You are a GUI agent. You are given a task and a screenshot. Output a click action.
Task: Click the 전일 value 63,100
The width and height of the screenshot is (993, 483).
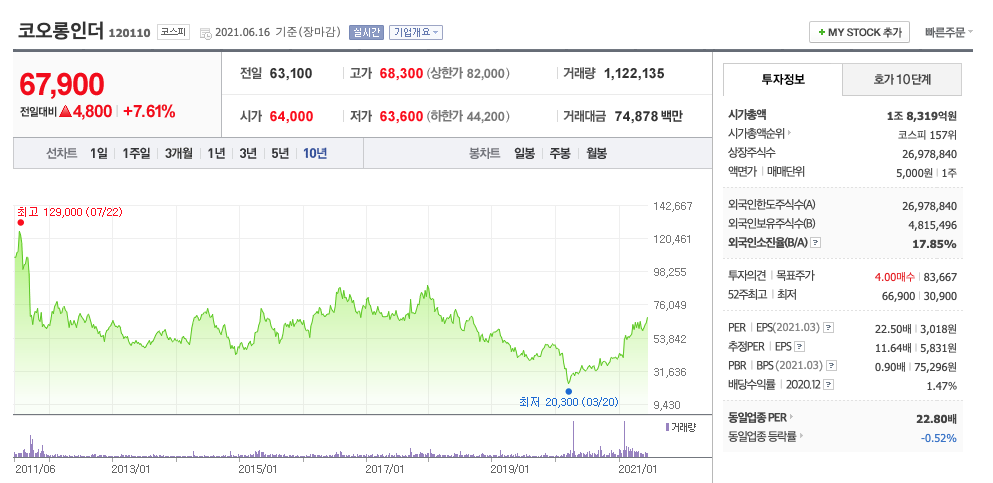291,73
